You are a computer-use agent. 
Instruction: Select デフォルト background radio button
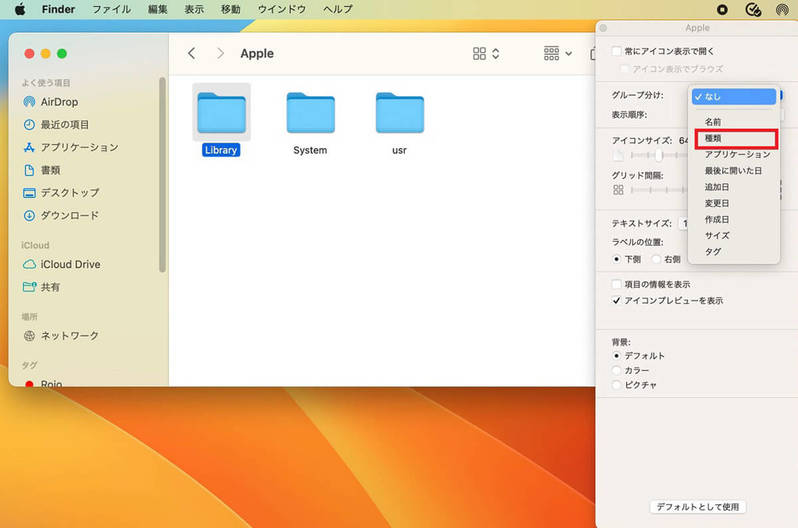pyautogui.click(x=616, y=355)
